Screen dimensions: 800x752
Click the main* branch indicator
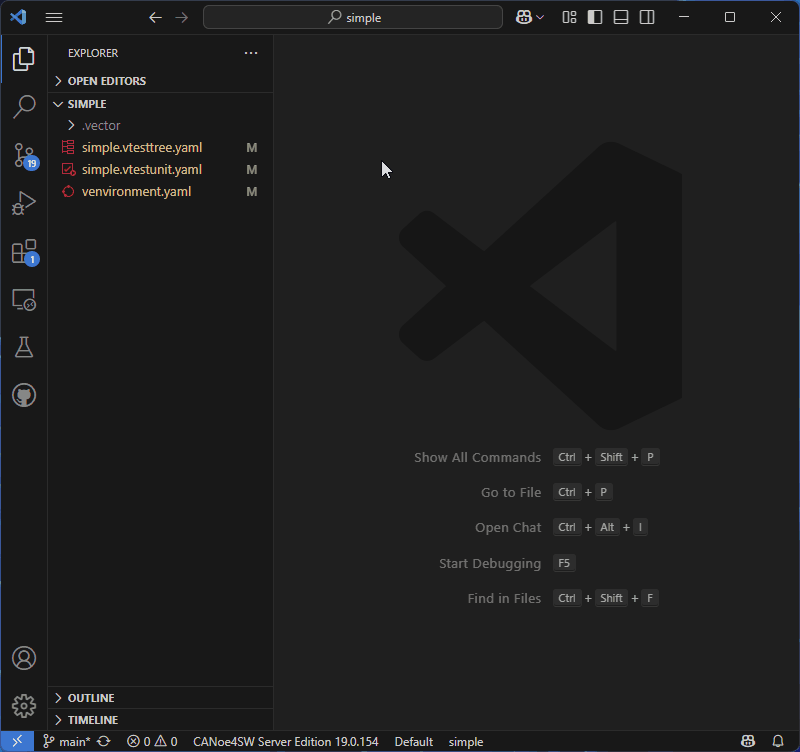(x=66, y=741)
